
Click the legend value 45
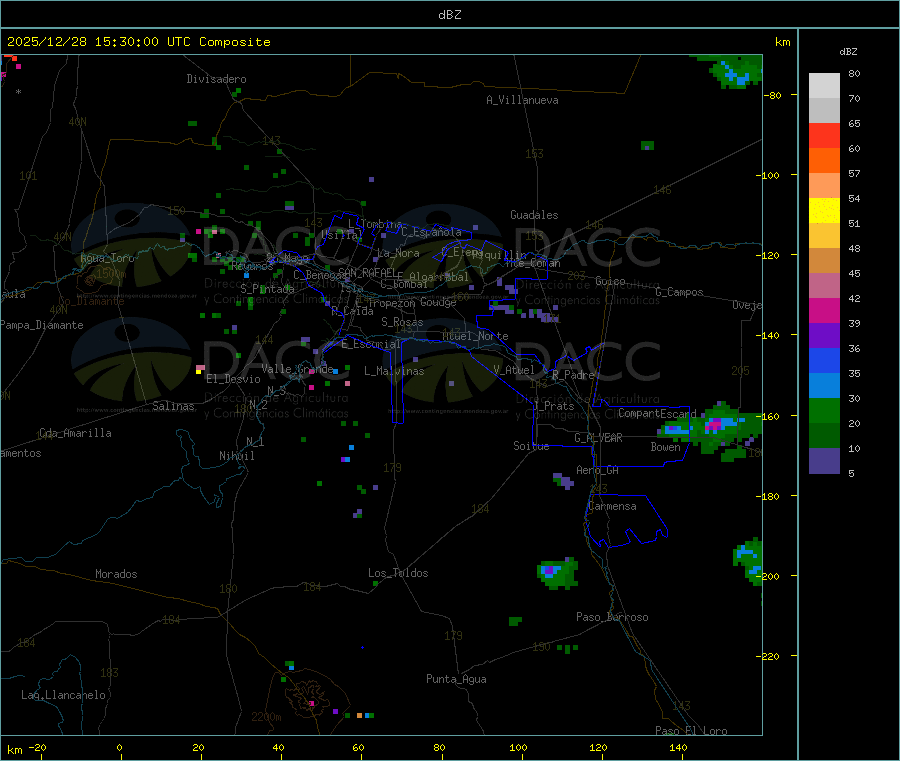[x=854, y=273]
